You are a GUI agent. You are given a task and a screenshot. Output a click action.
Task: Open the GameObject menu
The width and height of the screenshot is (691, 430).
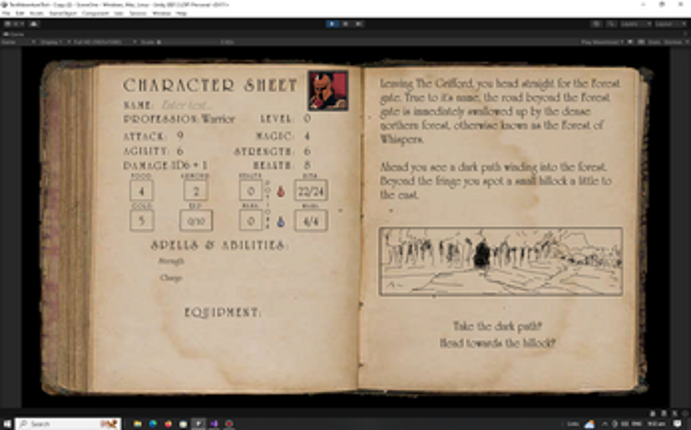(x=63, y=14)
